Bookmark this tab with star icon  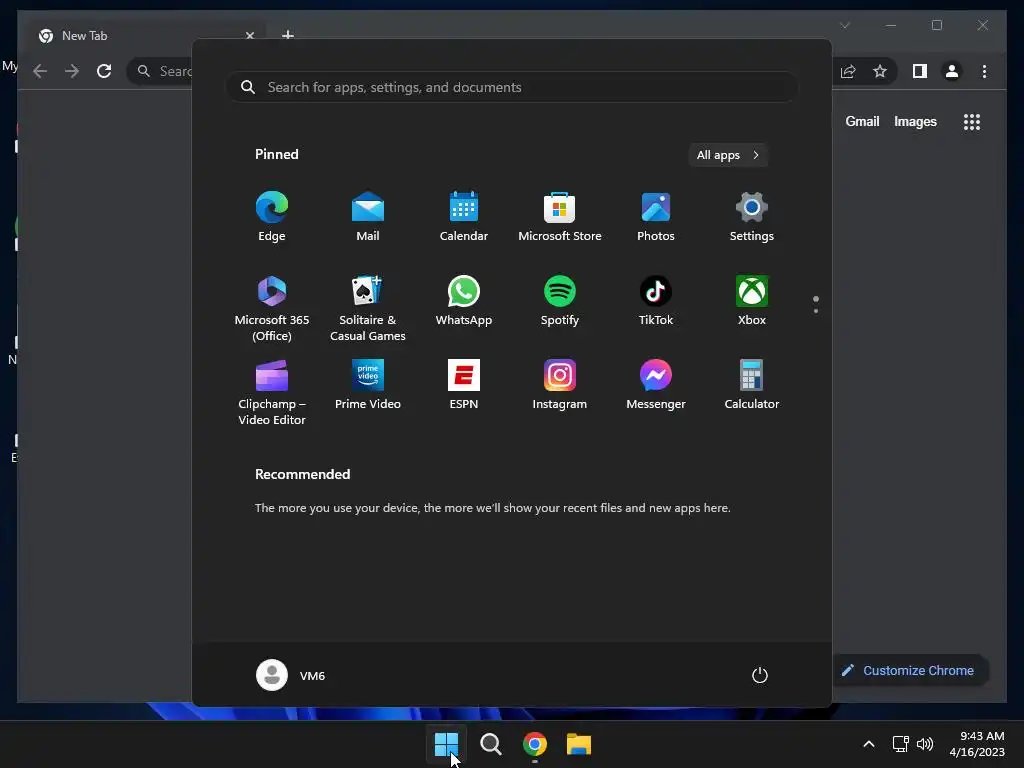[880, 71]
